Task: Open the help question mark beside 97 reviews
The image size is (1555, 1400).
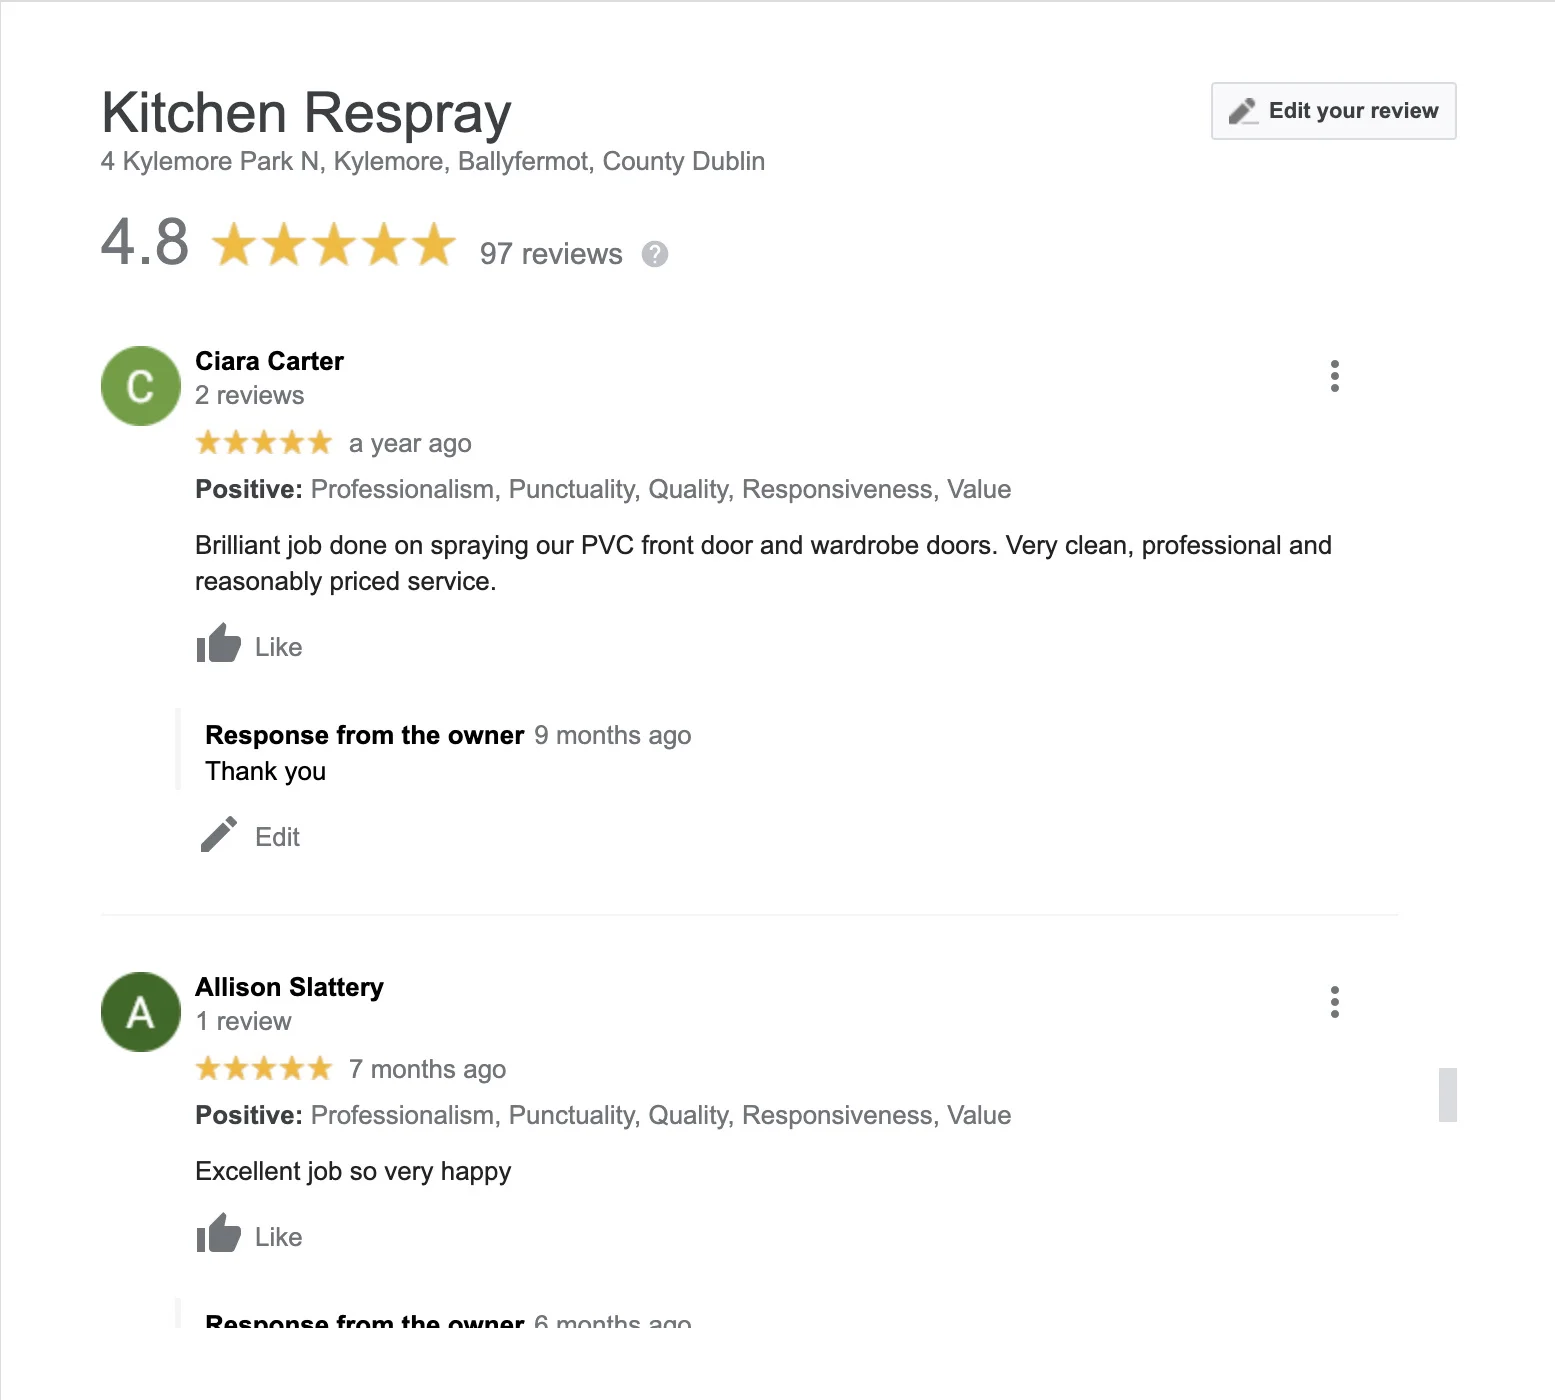Action: [x=655, y=254]
